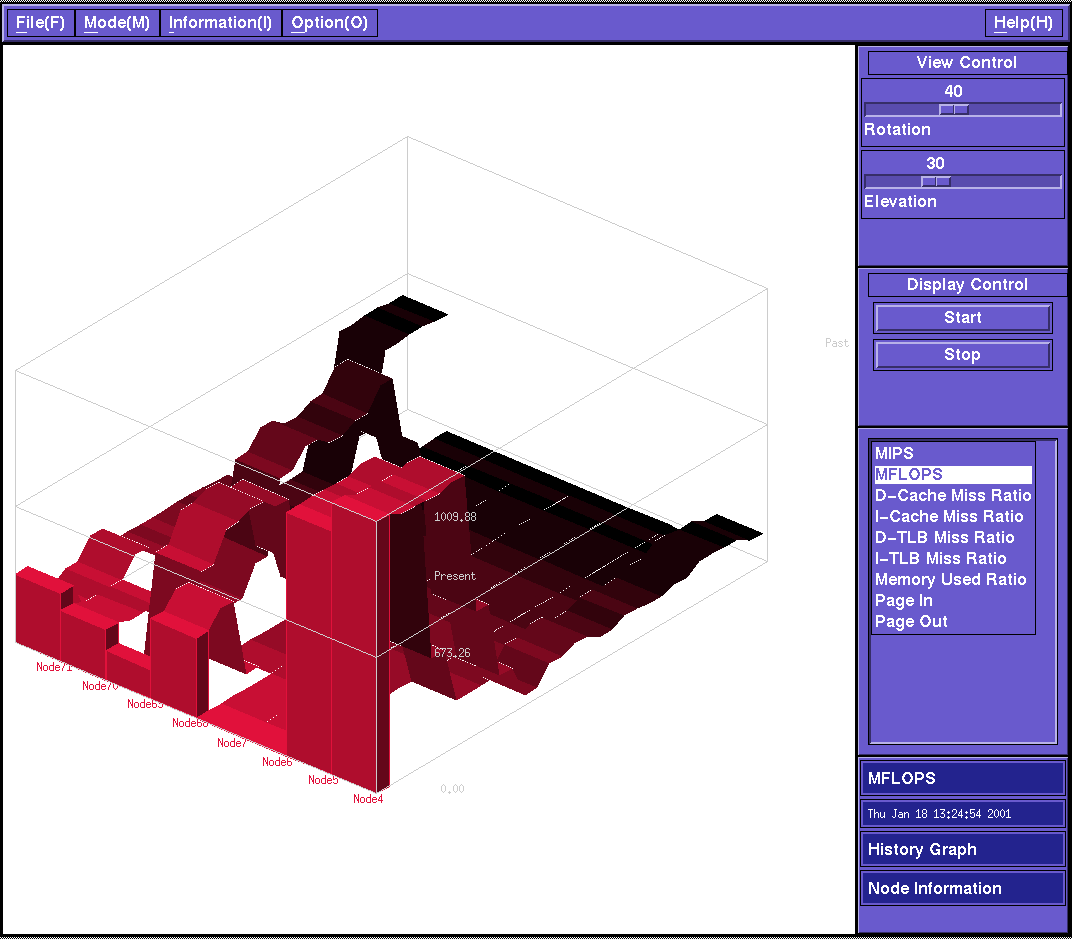Open the Node Information panel

(x=962, y=889)
